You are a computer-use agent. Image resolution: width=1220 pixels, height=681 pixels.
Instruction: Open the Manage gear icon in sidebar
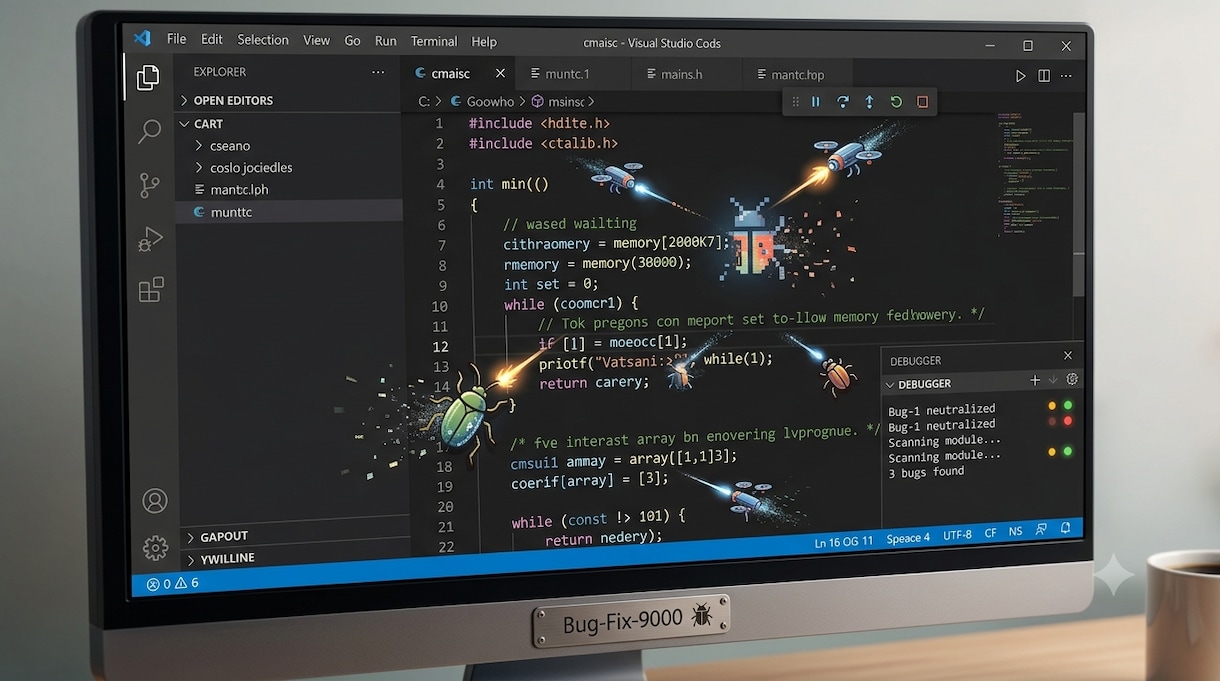(155, 547)
